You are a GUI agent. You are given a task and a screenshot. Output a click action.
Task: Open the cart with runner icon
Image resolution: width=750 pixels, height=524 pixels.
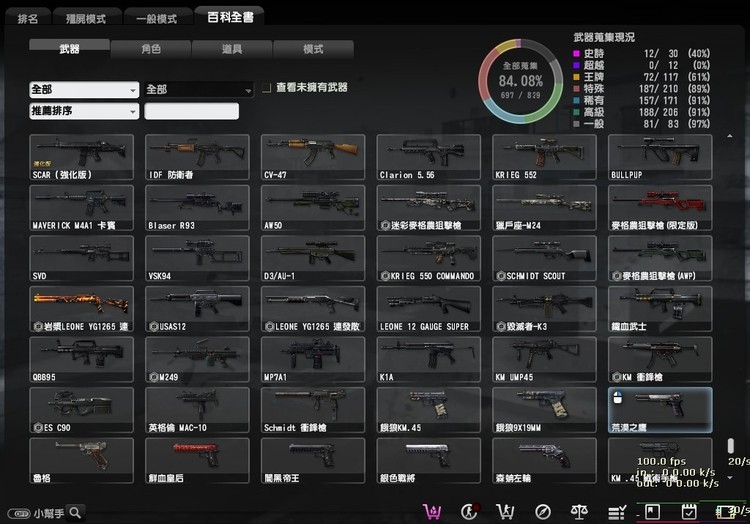point(505,512)
